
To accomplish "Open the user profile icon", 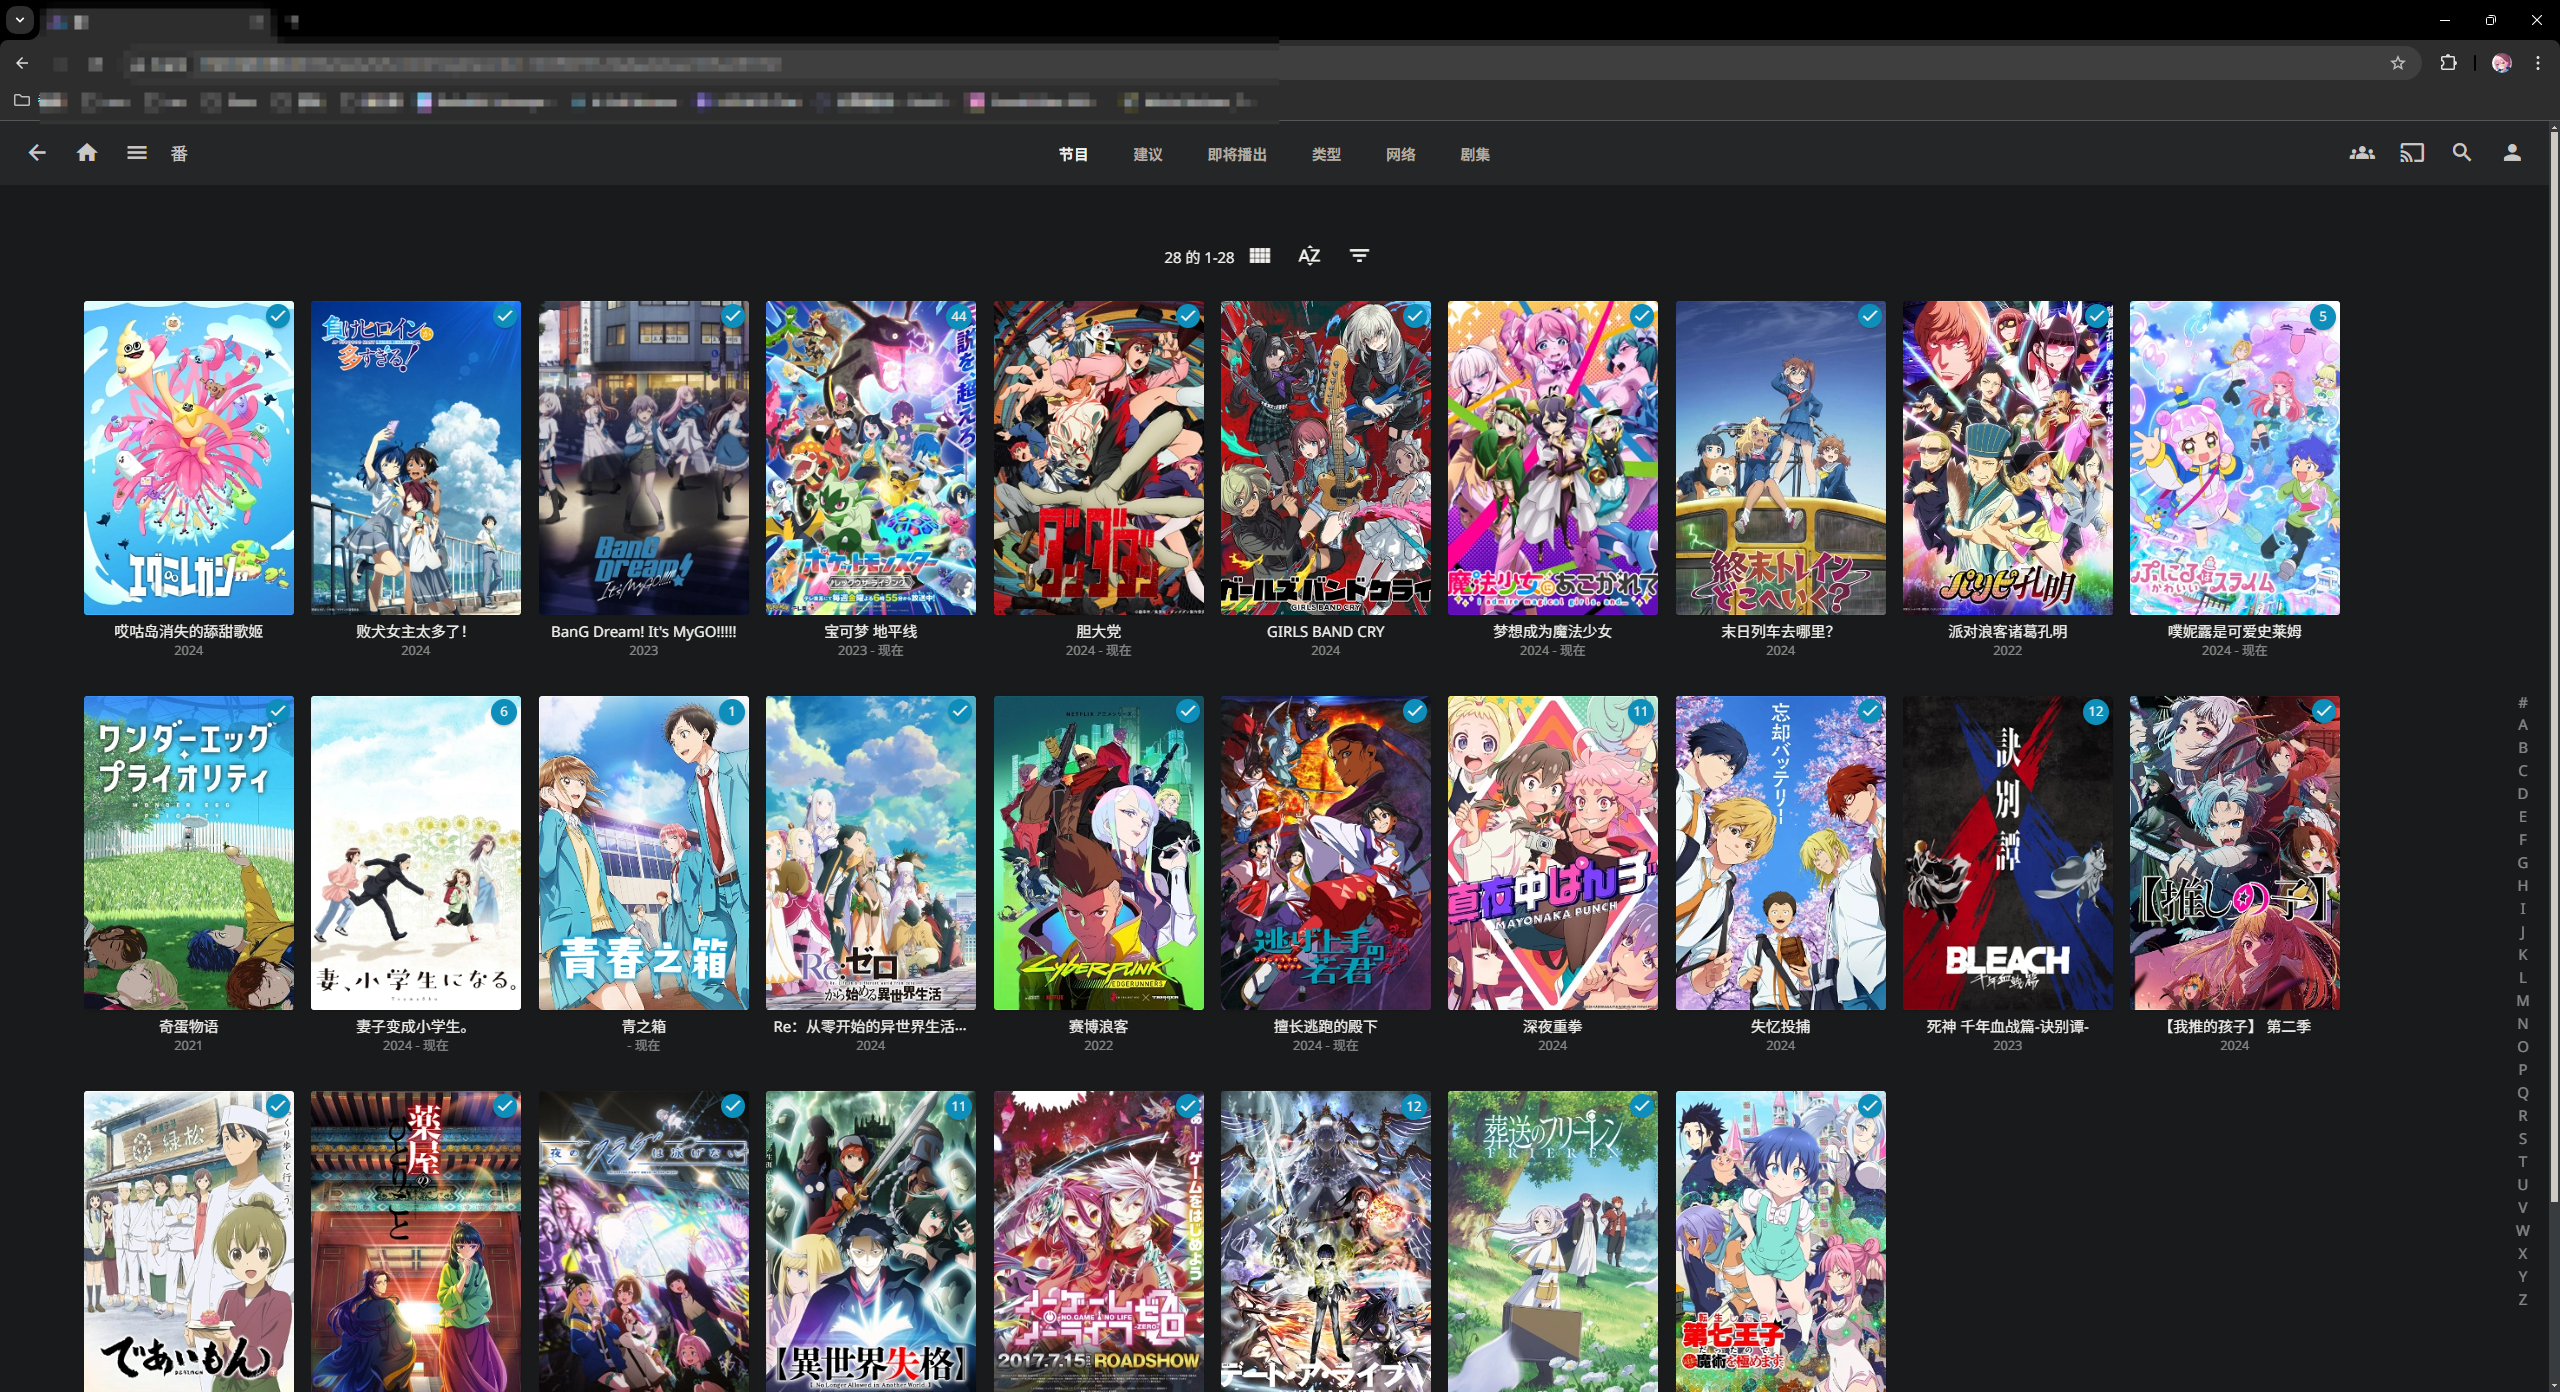I will click(2512, 153).
